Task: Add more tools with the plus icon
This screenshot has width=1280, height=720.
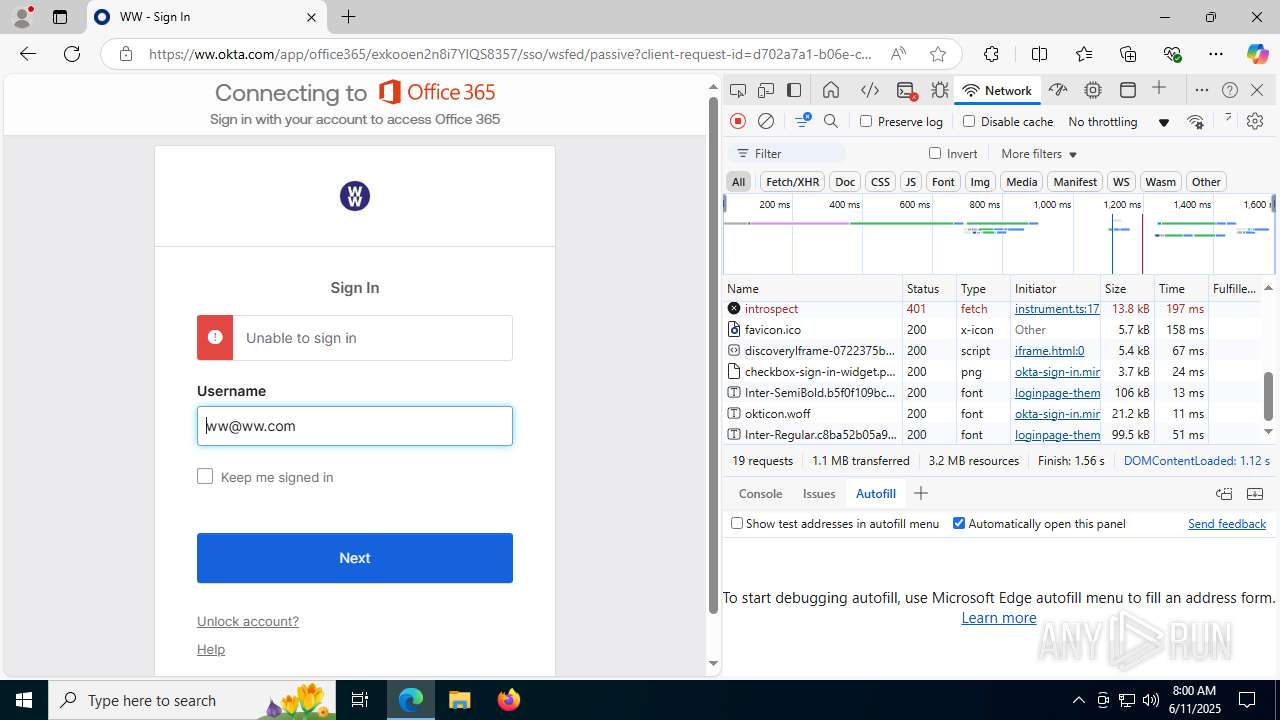Action: [x=1159, y=89]
